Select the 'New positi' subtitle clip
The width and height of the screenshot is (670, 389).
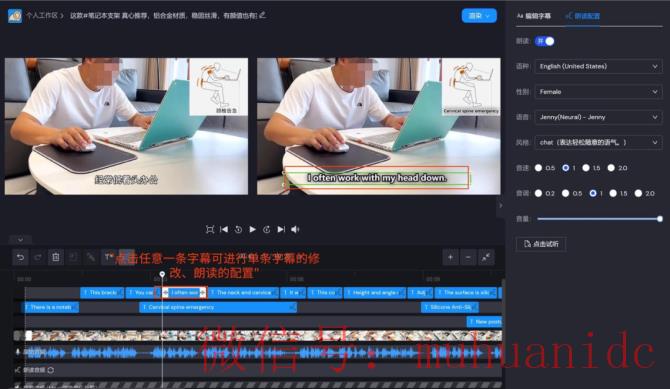pos(484,321)
